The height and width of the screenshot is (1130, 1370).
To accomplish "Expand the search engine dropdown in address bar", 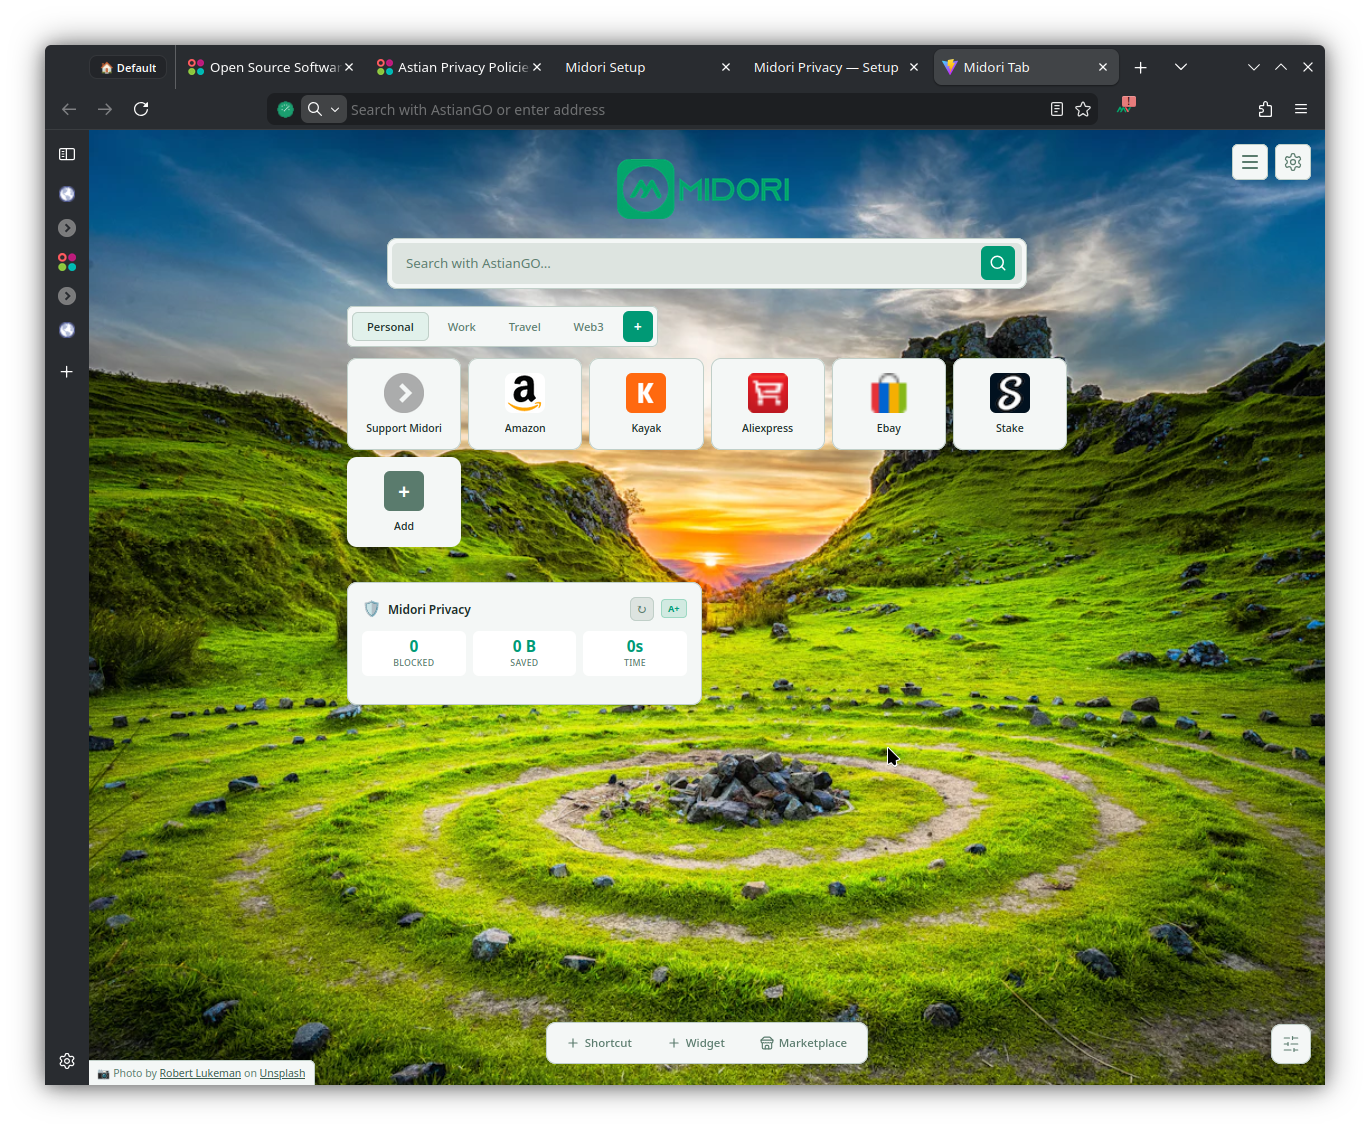I will click(x=324, y=109).
